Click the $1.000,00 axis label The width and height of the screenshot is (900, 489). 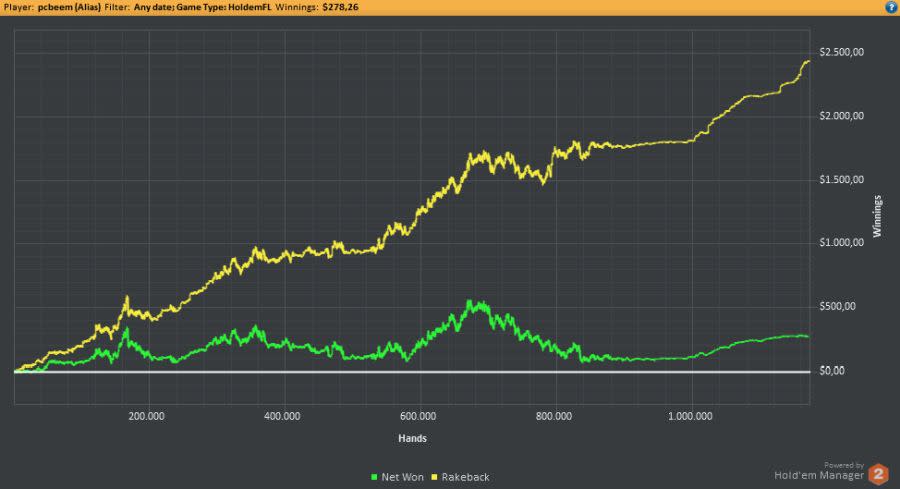point(841,243)
